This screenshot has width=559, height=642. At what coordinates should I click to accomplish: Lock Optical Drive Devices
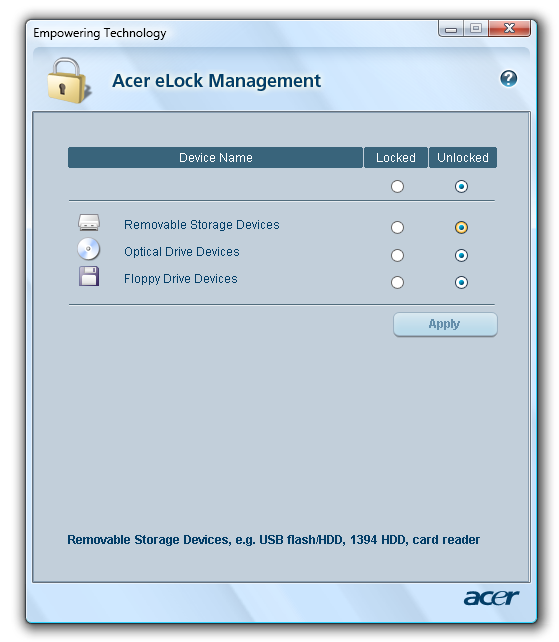pyautogui.click(x=397, y=255)
